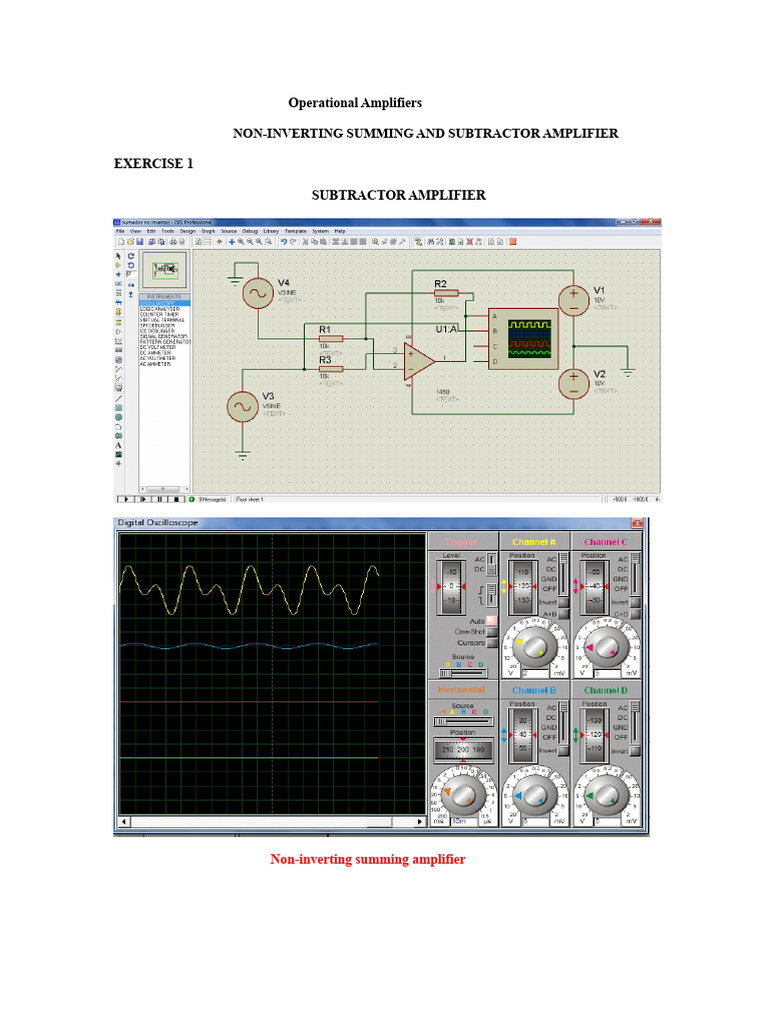768x1024 pixels.
Task: Toggle the grid display toolbar icon
Action: [x=208, y=242]
